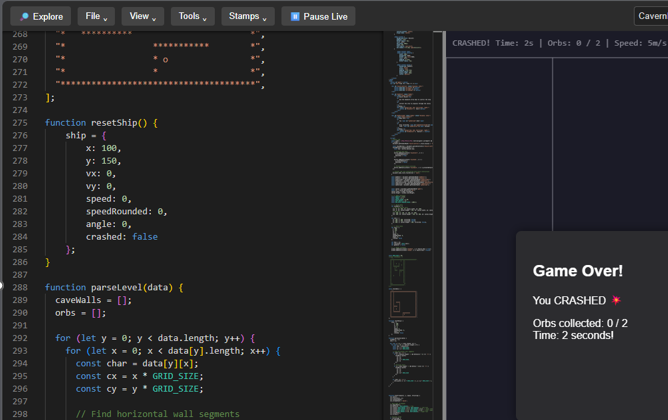This screenshot has height=420, width=668.
Task: Click 'const char = data[y][x];' line
Action: tap(137, 364)
